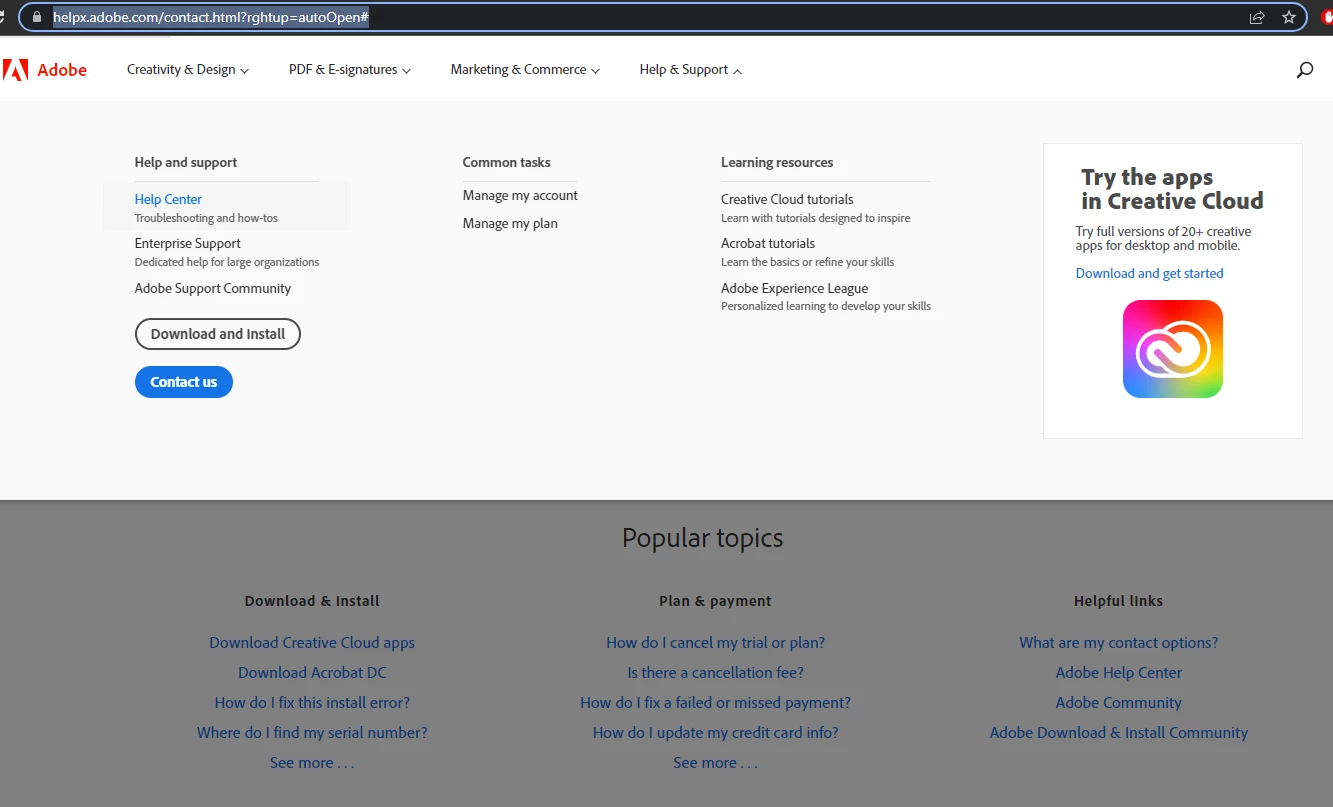Open the search magnifier icon
Screen dimensions: 1333x807
(1304, 70)
